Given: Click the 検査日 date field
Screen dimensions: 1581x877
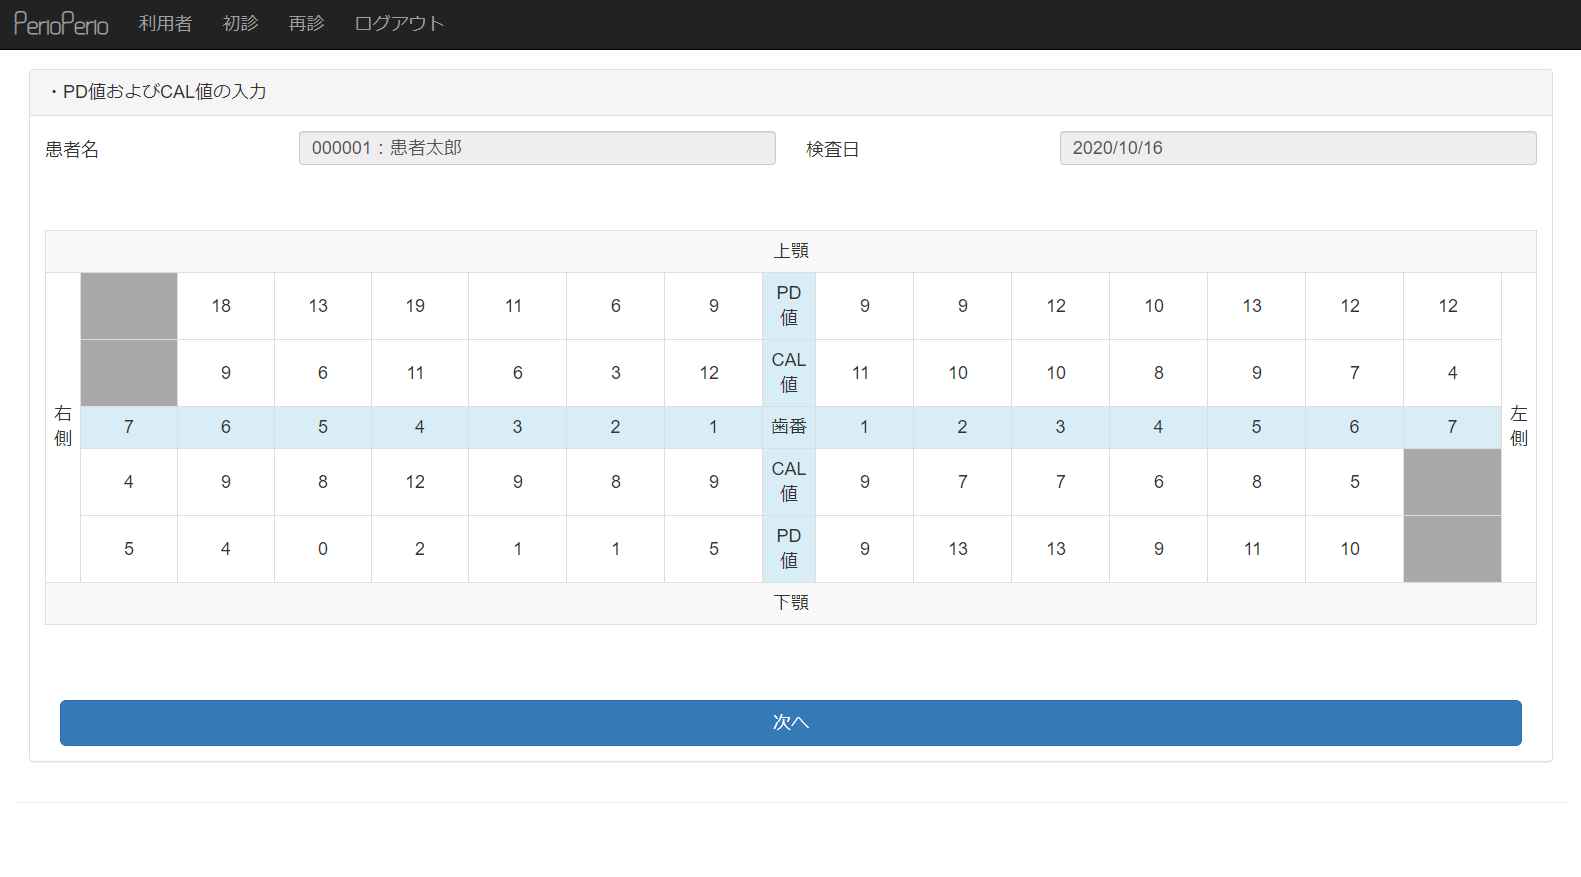Looking at the screenshot, I should 1297,148.
